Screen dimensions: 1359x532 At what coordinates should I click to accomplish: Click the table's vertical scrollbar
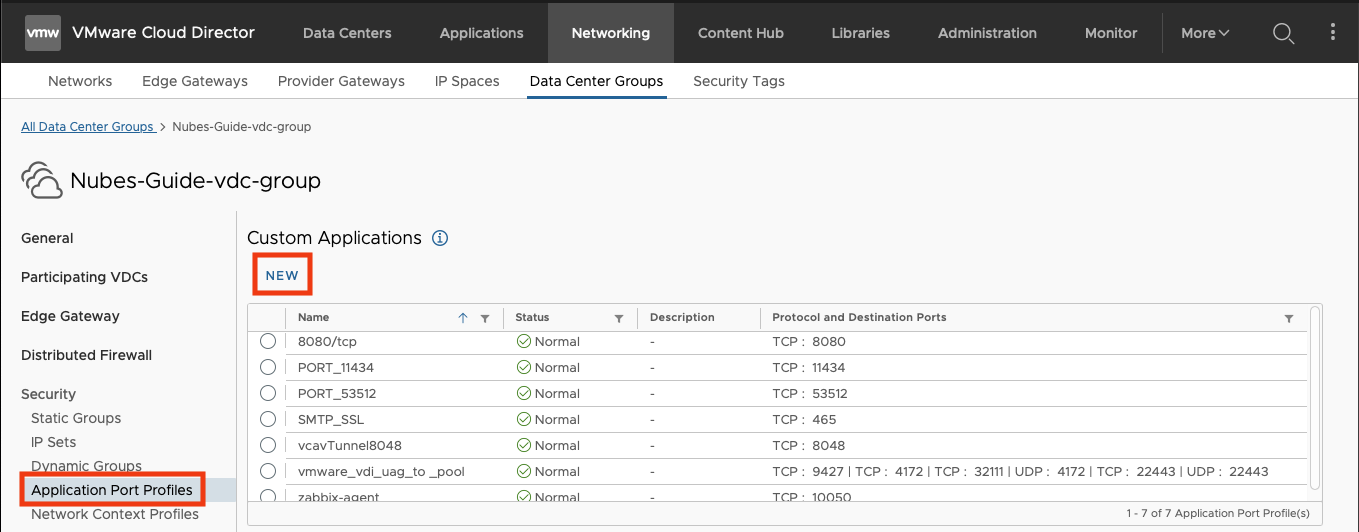click(1314, 399)
